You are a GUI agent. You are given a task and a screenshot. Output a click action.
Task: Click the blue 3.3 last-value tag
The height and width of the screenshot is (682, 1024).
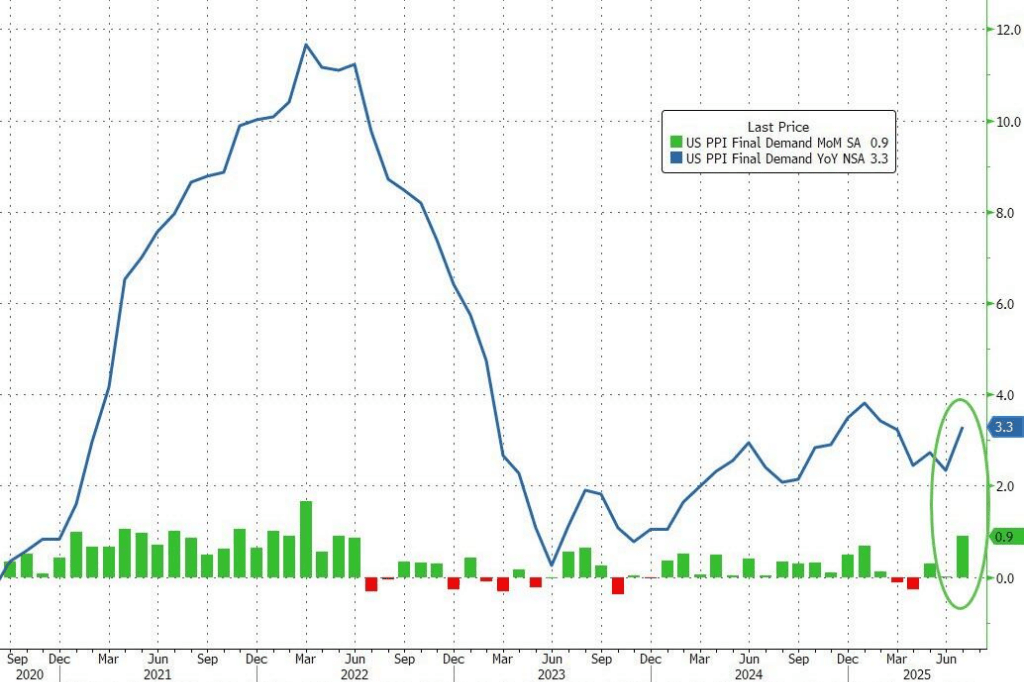click(x=1003, y=428)
